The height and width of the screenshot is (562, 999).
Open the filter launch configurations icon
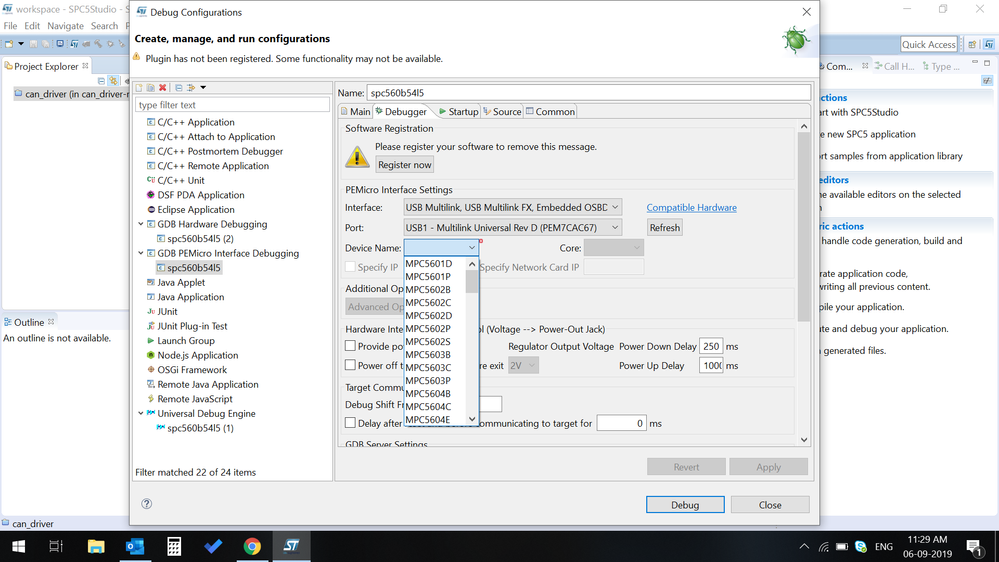[191, 87]
